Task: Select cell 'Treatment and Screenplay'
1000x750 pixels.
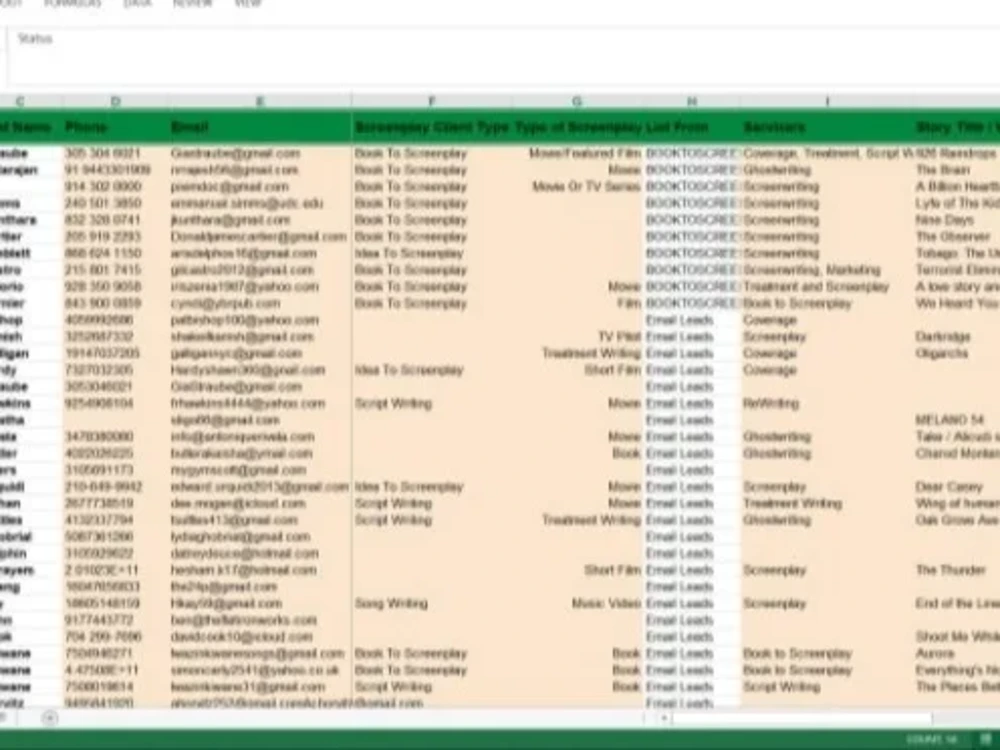Action: click(x=827, y=287)
